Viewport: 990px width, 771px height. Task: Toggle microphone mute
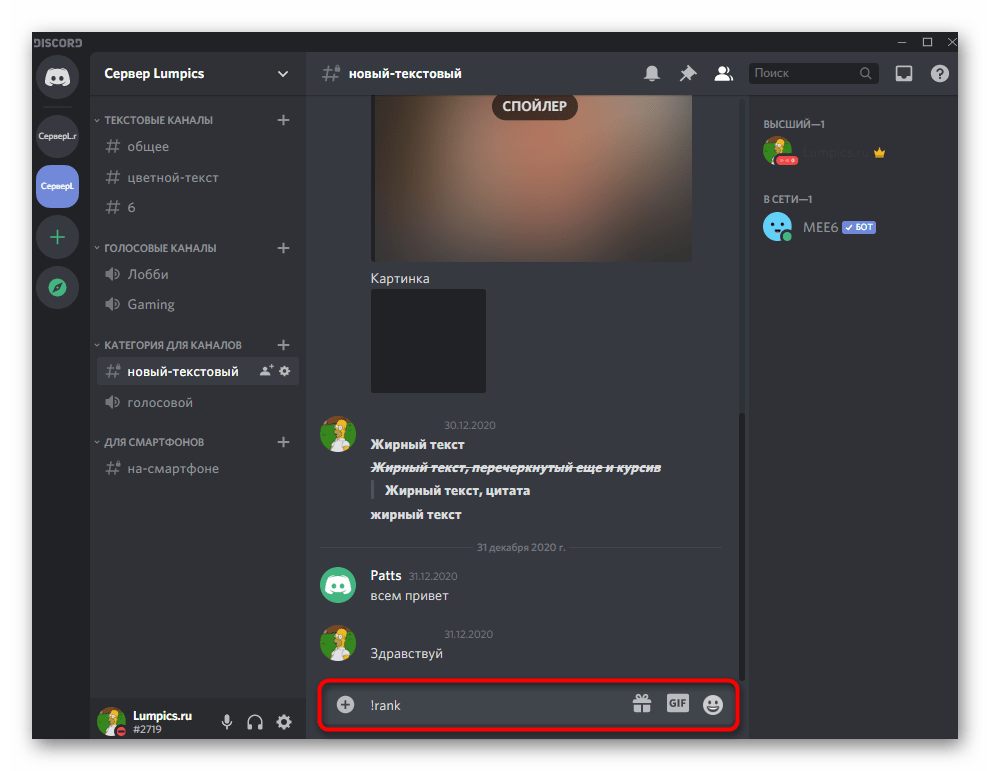click(x=227, y=722)
